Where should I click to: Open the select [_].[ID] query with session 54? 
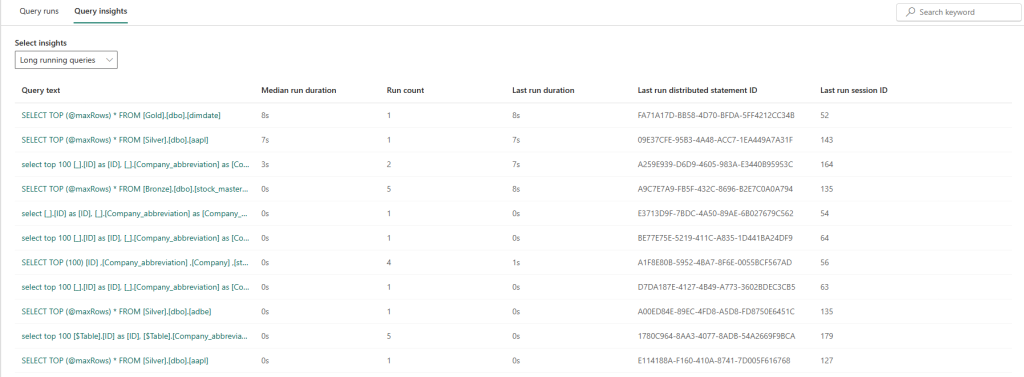pyautogui.click(x=135, y=214)
